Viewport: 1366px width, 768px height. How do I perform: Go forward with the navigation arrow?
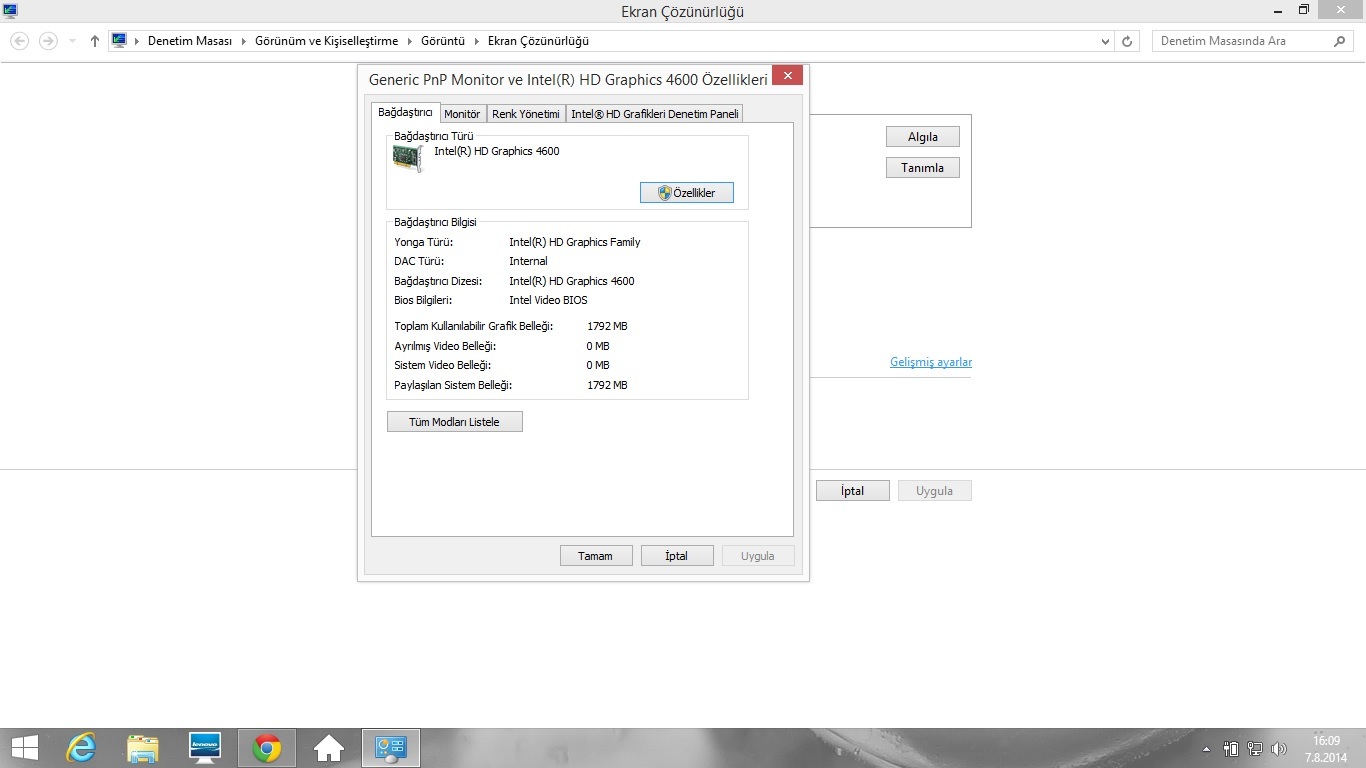(x=47, y=41)
